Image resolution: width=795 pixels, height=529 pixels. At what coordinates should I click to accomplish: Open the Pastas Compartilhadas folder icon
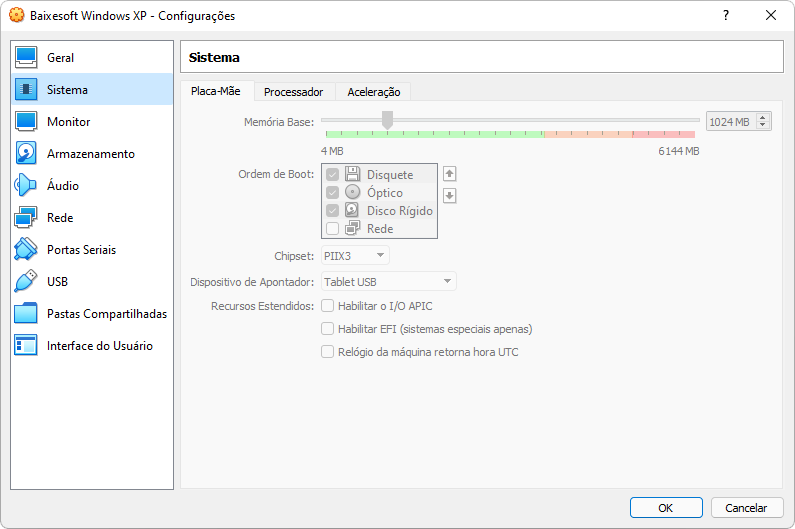25,313
